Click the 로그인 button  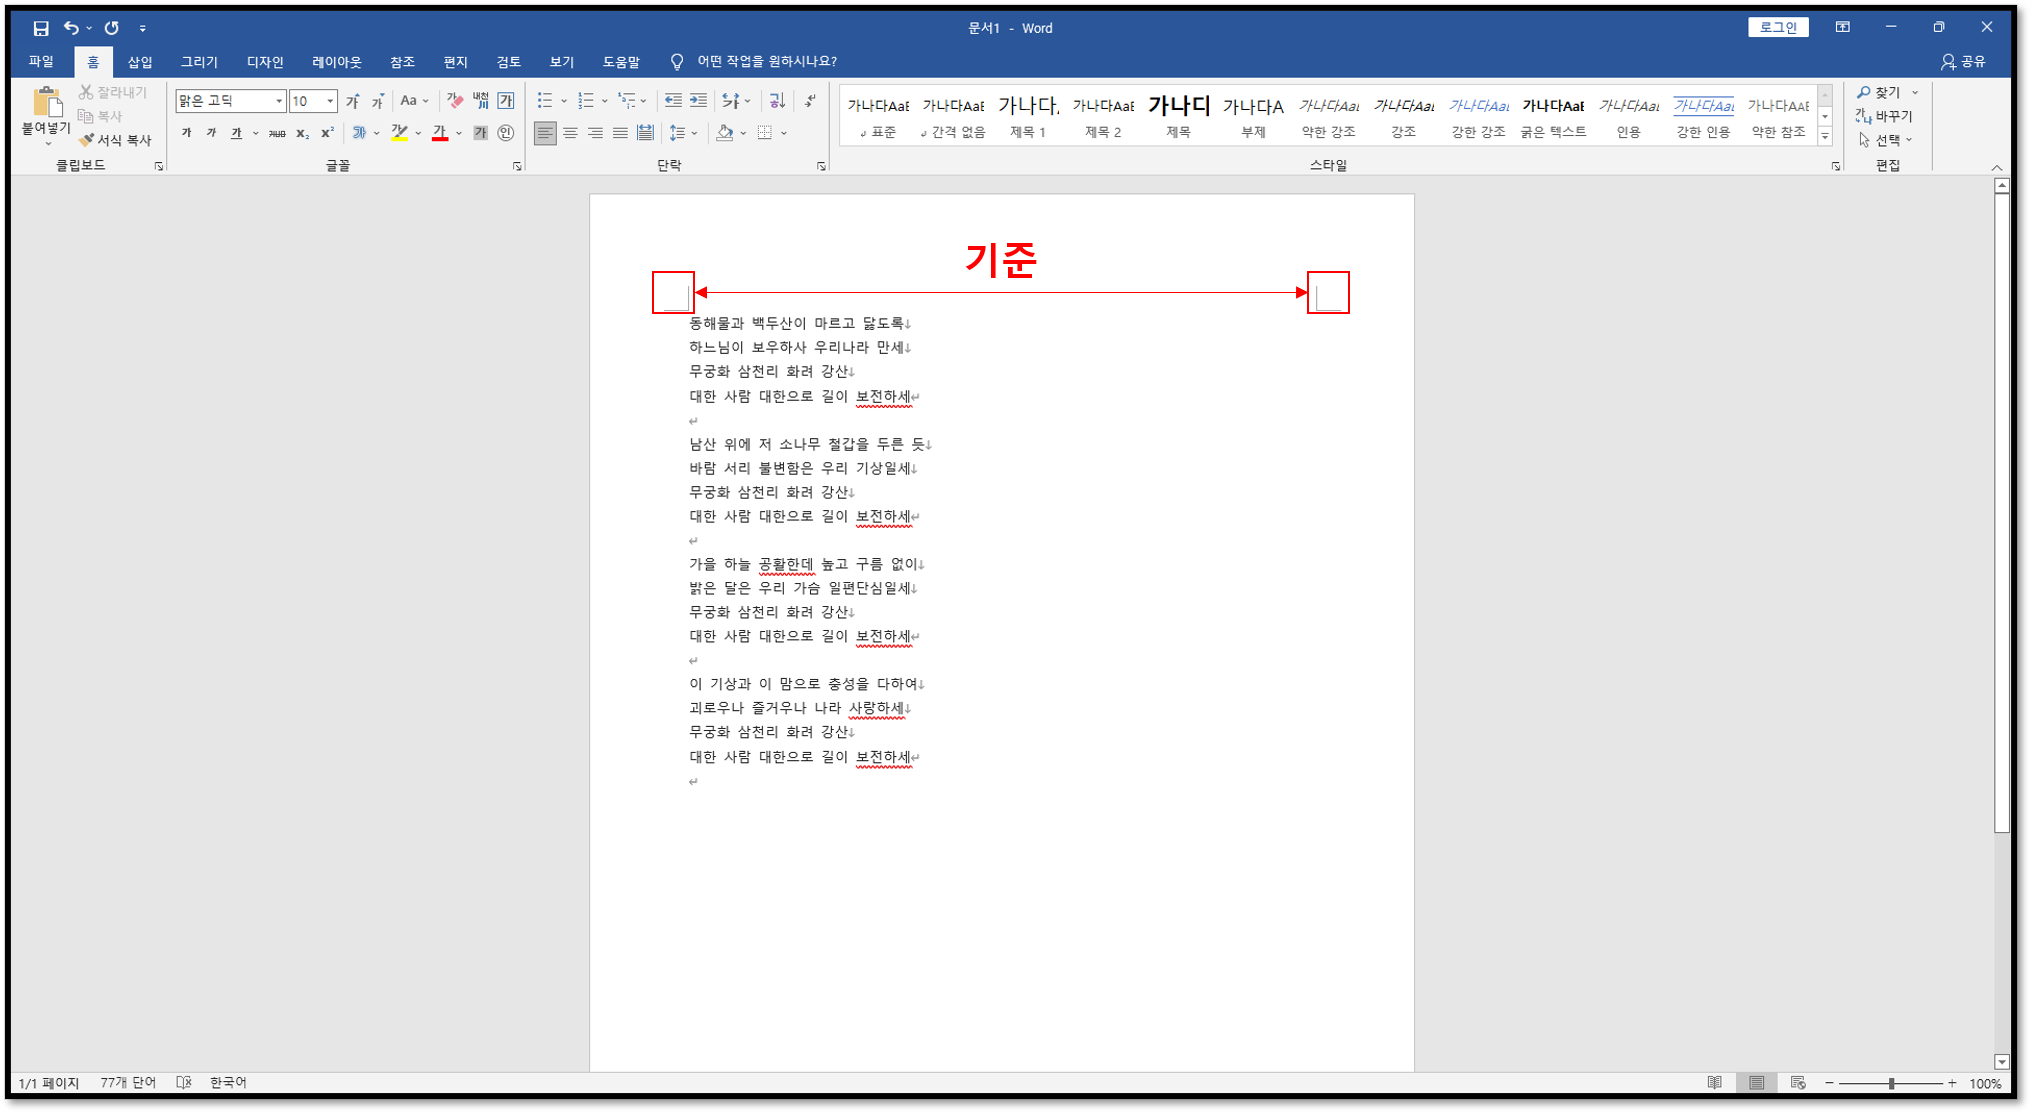point(1777,28)
